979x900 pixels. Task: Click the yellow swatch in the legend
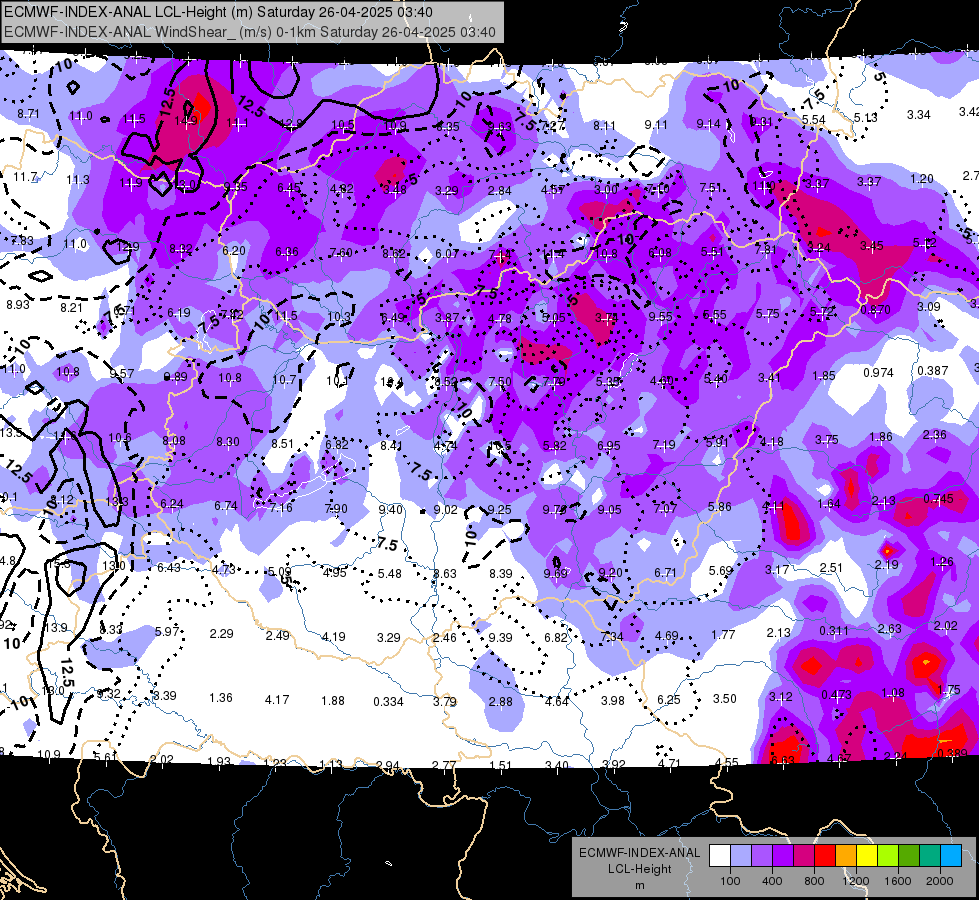[x=867, y=856]
